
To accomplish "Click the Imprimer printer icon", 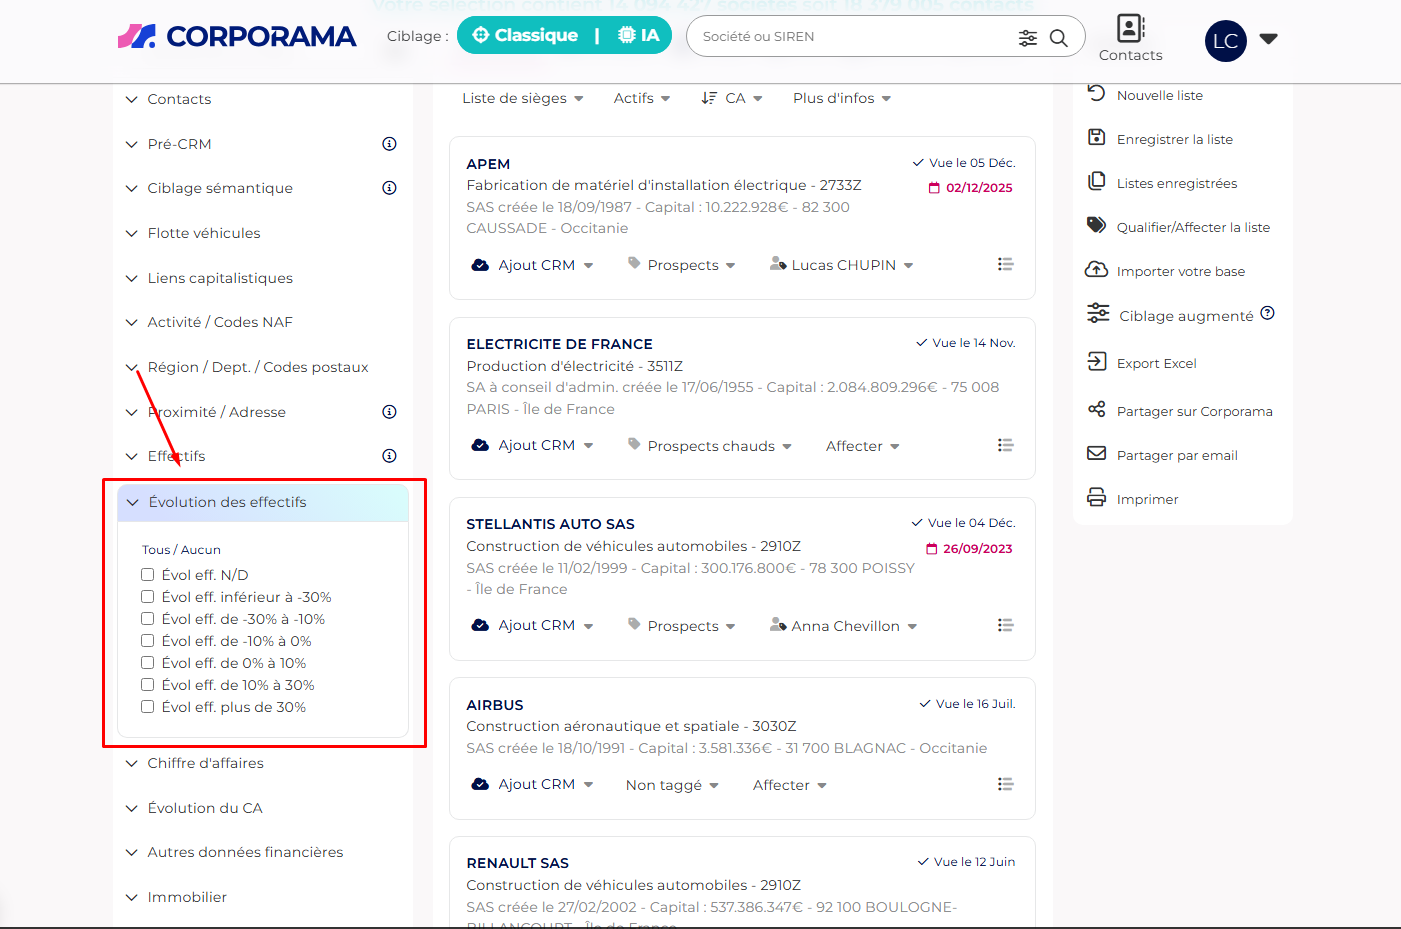I will pyautogui.click(x=1097, y=498).
